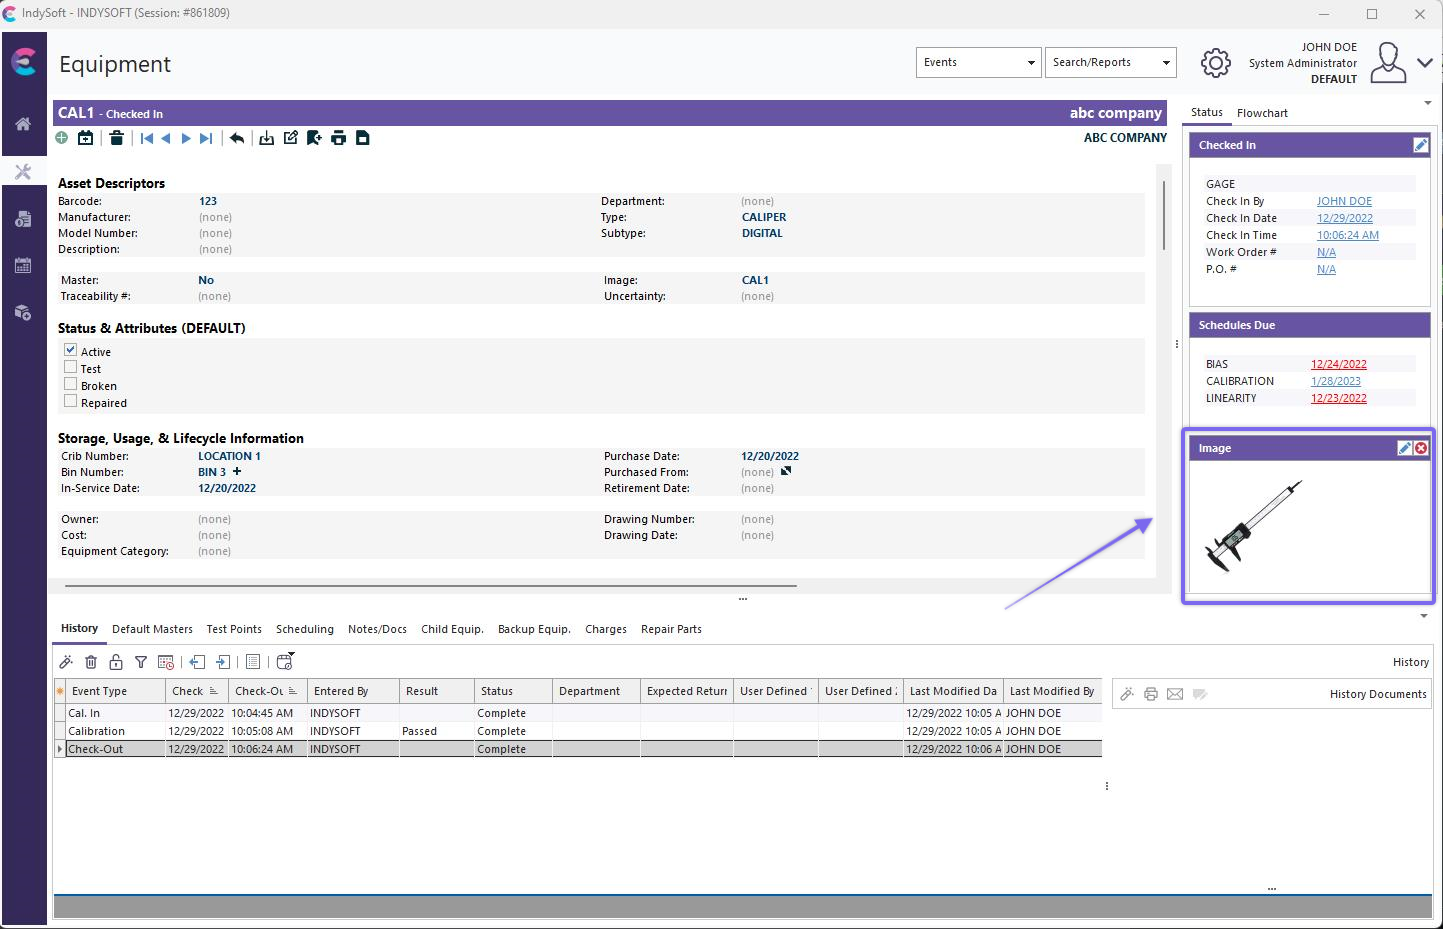The height and width of the screenshot is (929, 1443).
Task: Click the save disk icon in toolbar
Action: pyautogui.click(x=363, y=138)
